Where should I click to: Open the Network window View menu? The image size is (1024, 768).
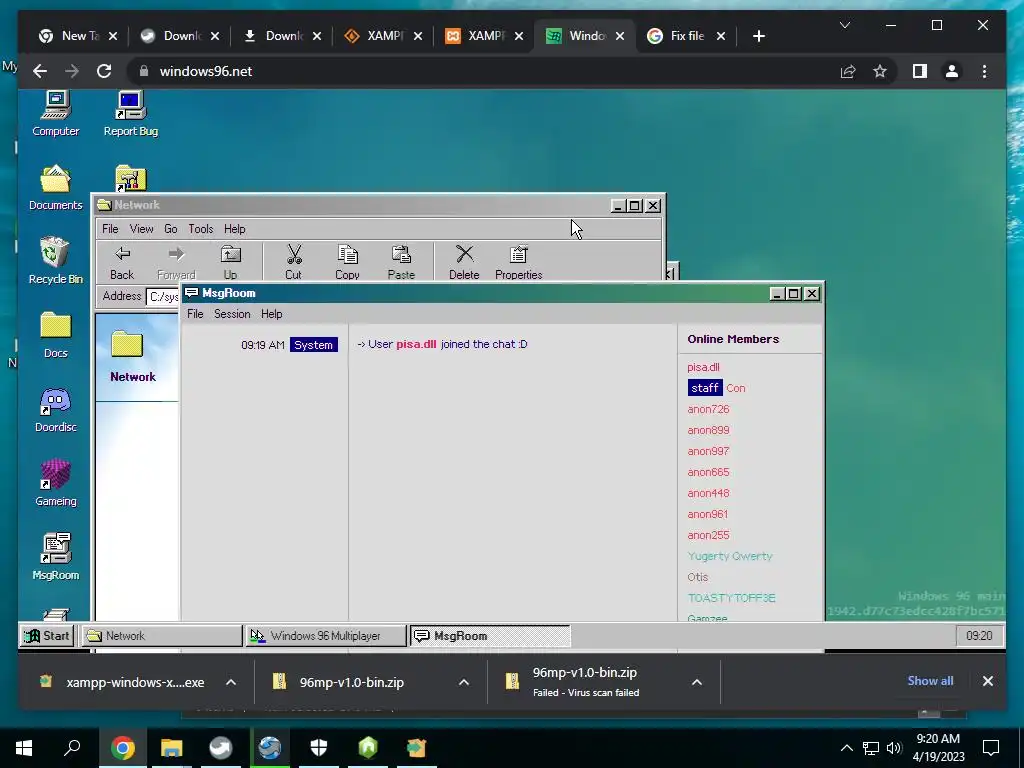pyautogui.click(x=141, y=229)
